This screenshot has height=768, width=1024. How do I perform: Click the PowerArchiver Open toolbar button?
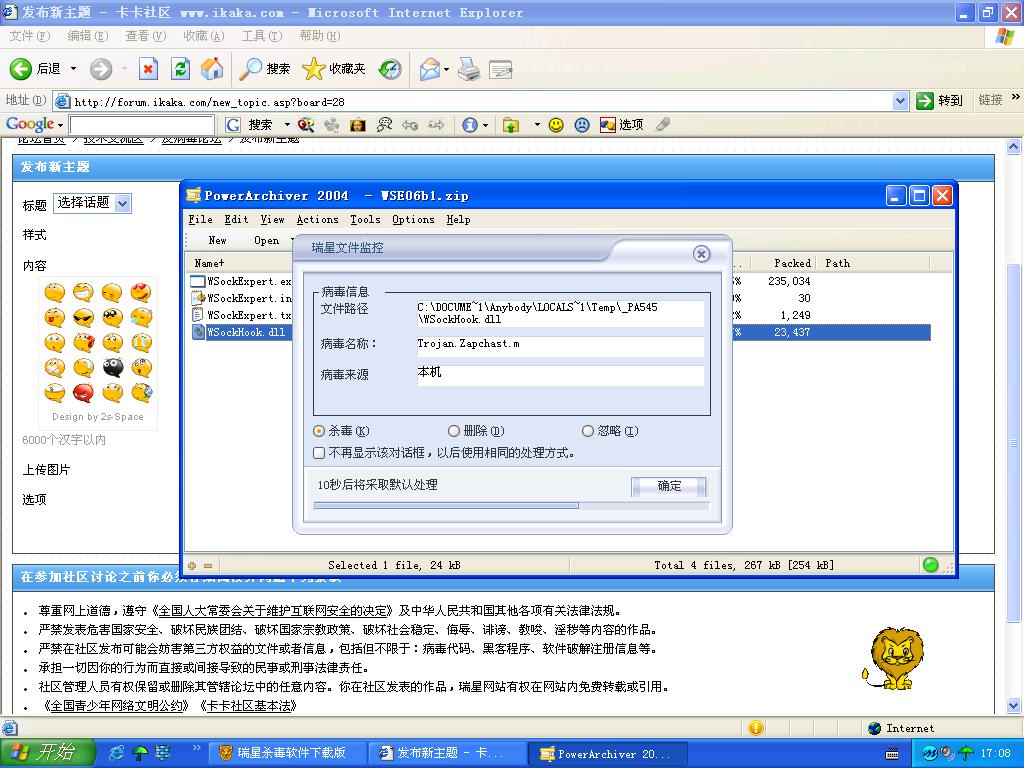(266, 240)
